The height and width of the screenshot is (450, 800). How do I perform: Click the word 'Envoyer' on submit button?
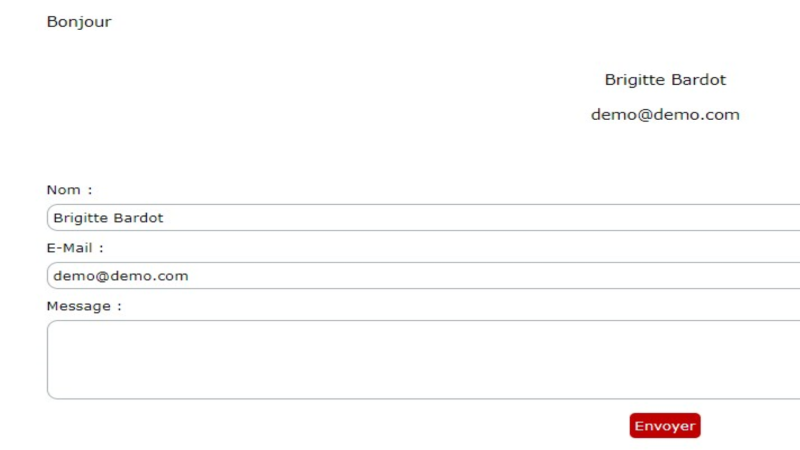665,426
